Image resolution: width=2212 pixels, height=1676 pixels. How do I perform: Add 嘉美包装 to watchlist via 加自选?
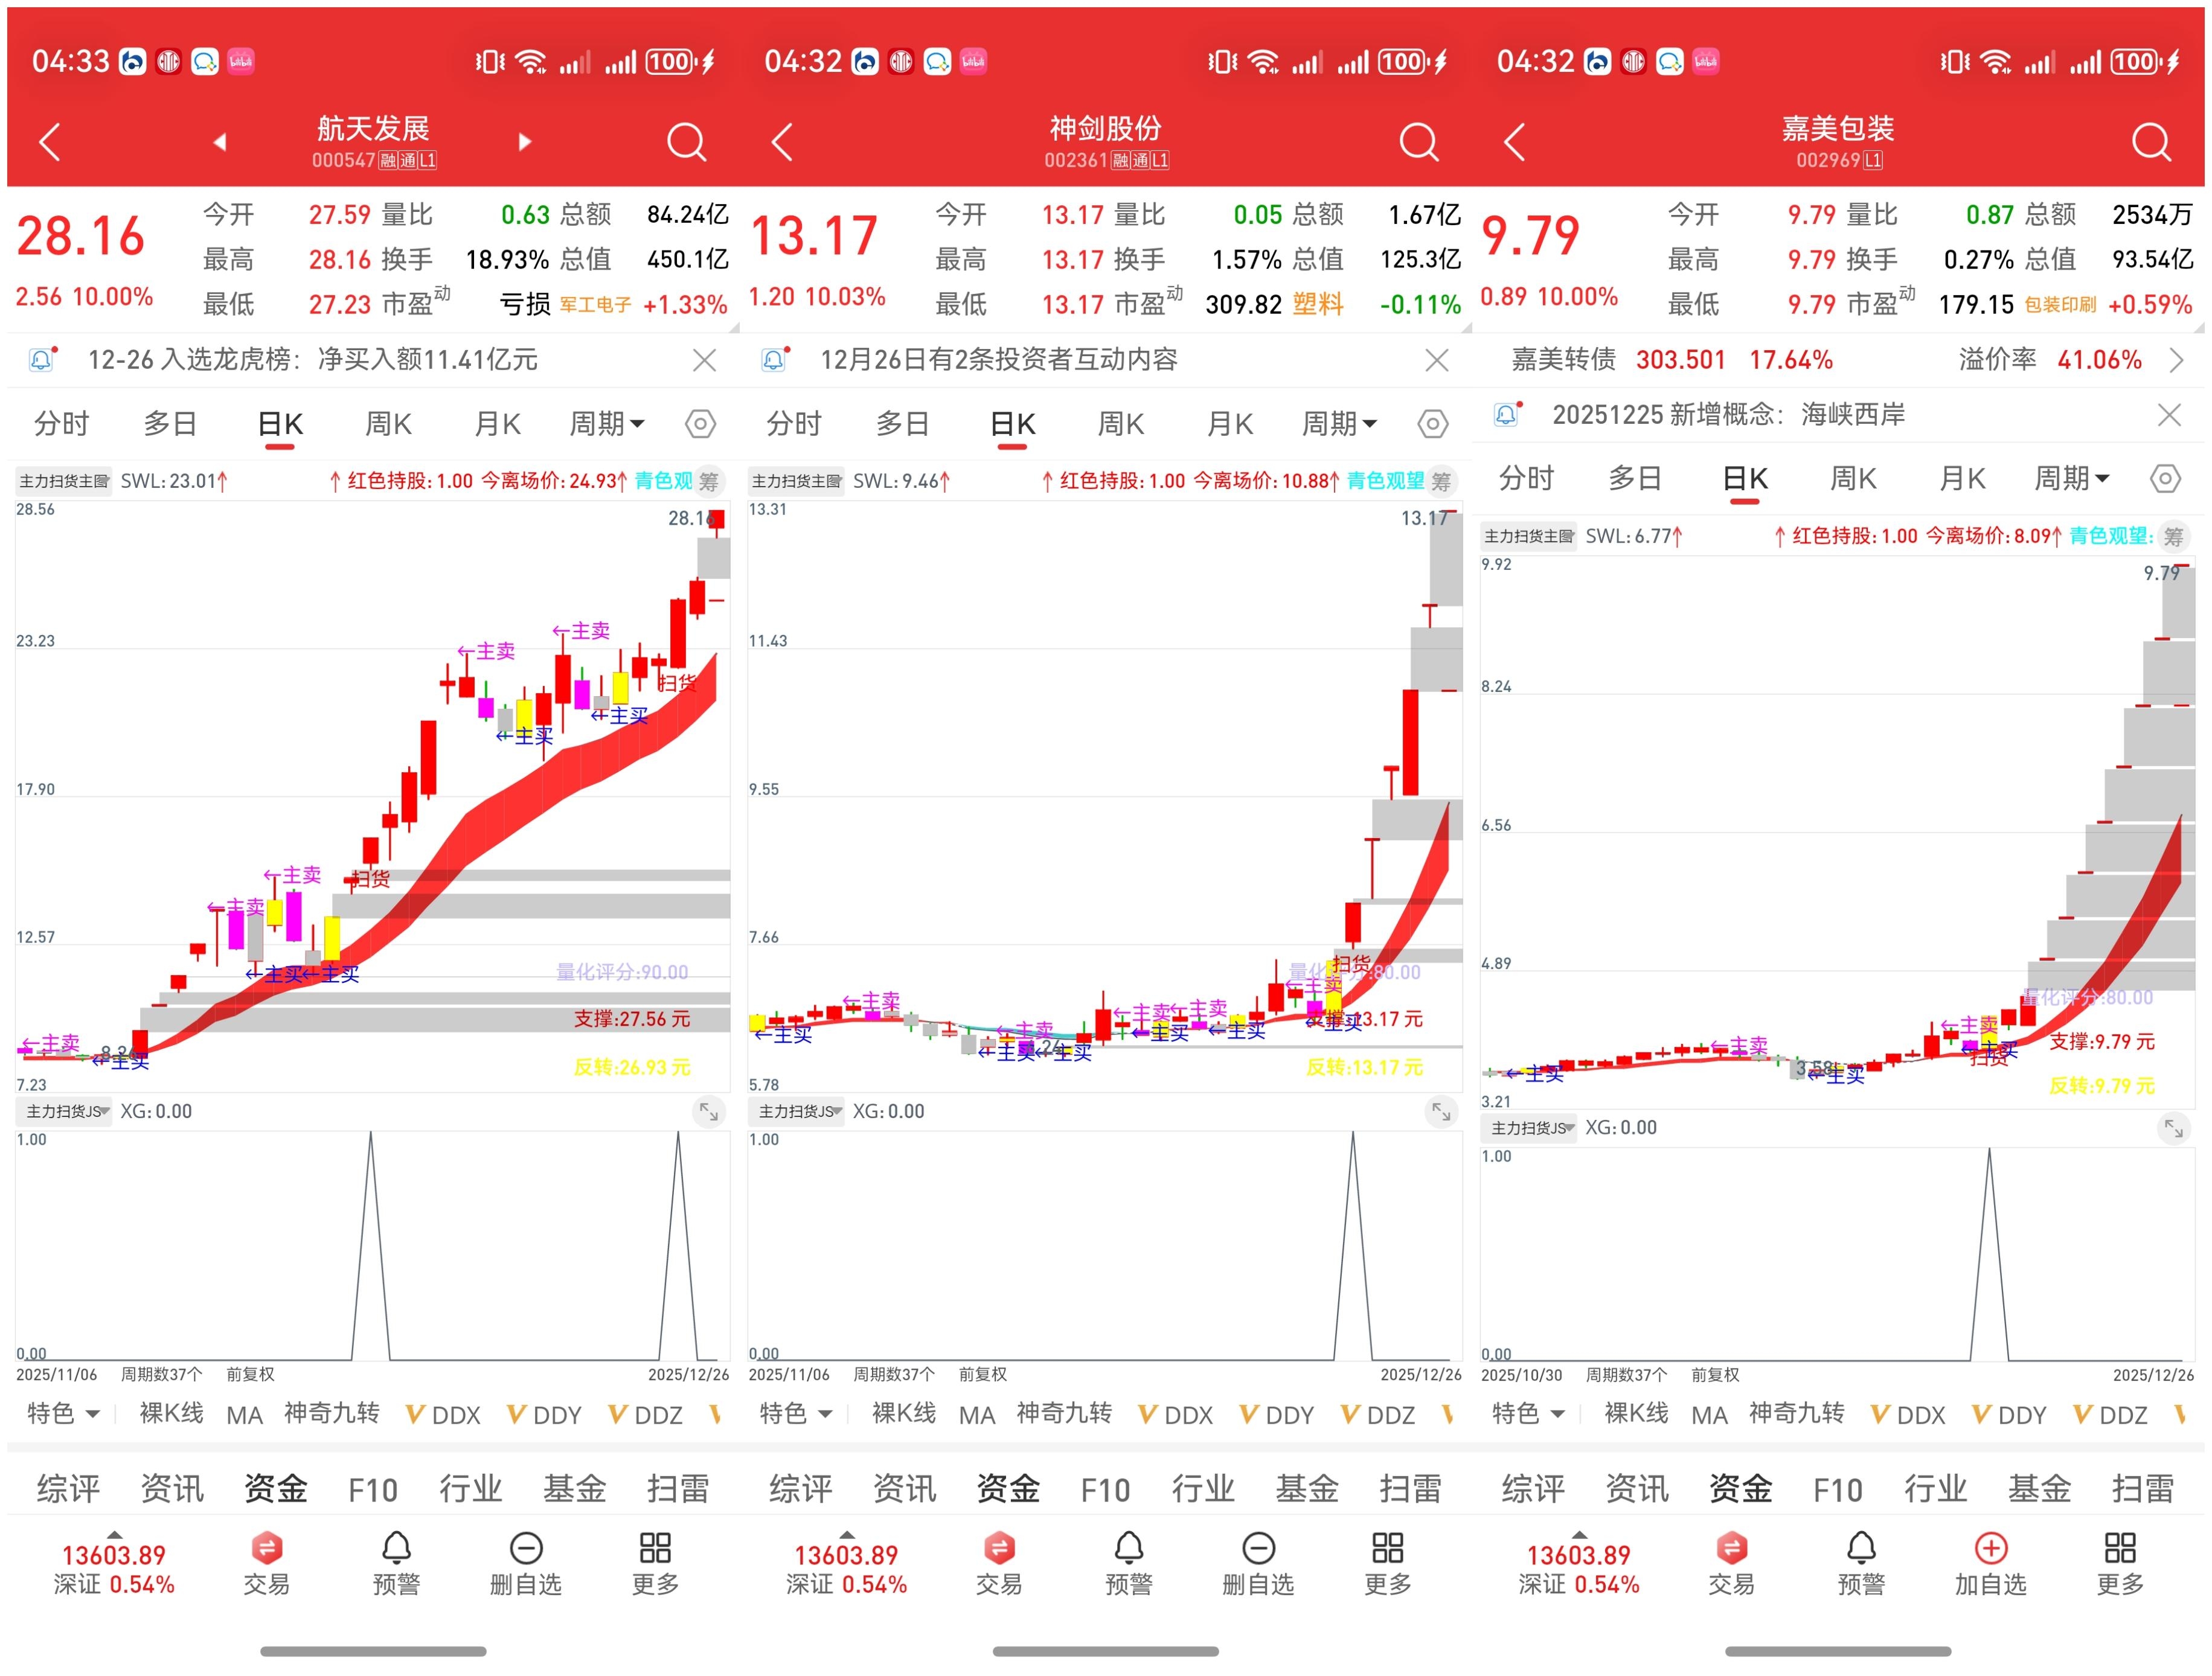[1990, 1562]
